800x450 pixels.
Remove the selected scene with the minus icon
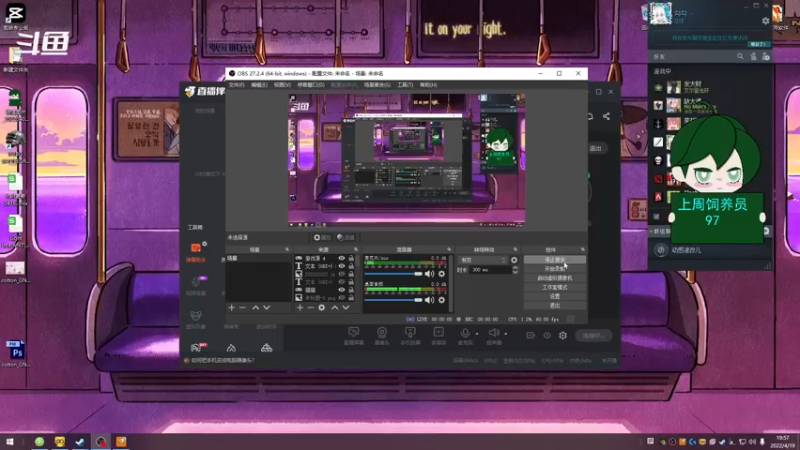(242, 308)
